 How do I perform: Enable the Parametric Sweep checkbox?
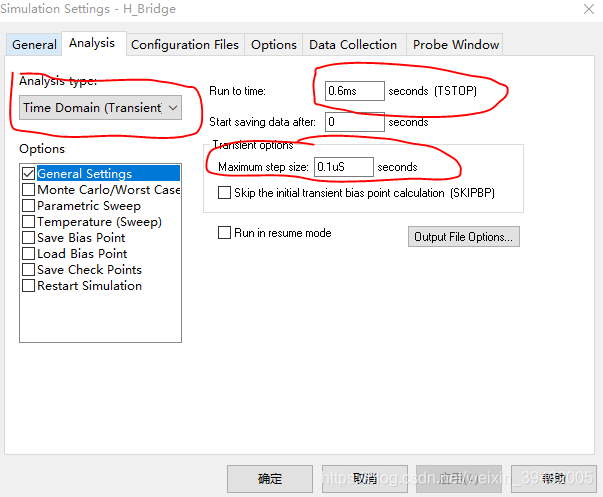(x=28, y=206)
